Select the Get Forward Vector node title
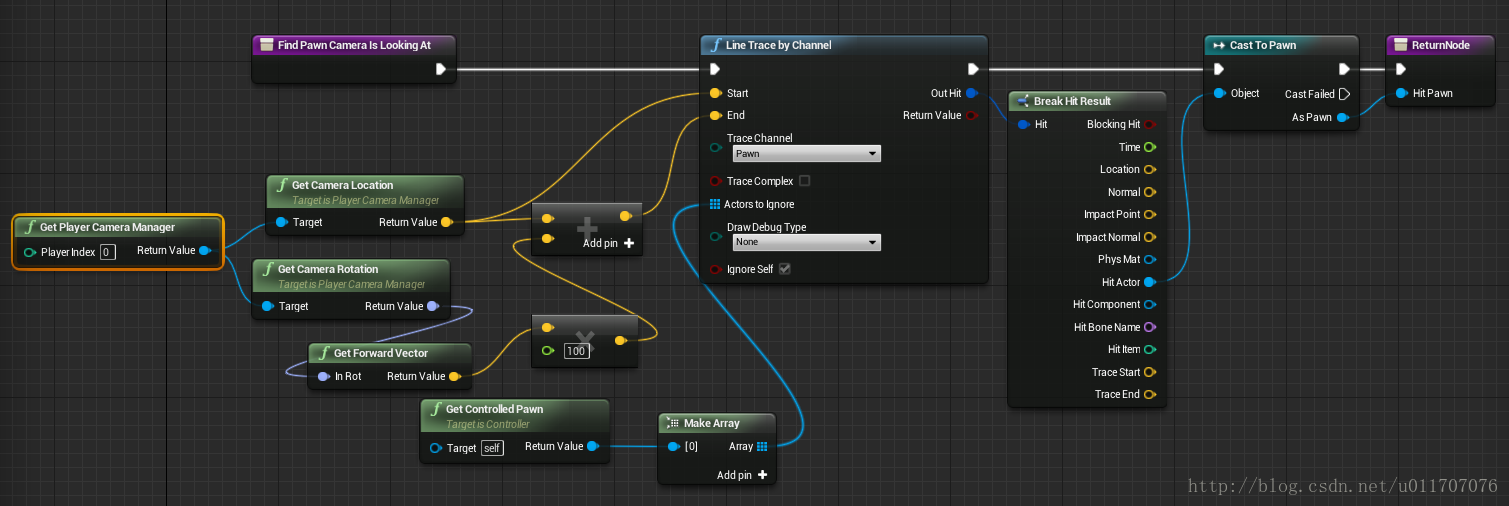Viewport: 1509px width, 506px height. [x=390, y=353]
